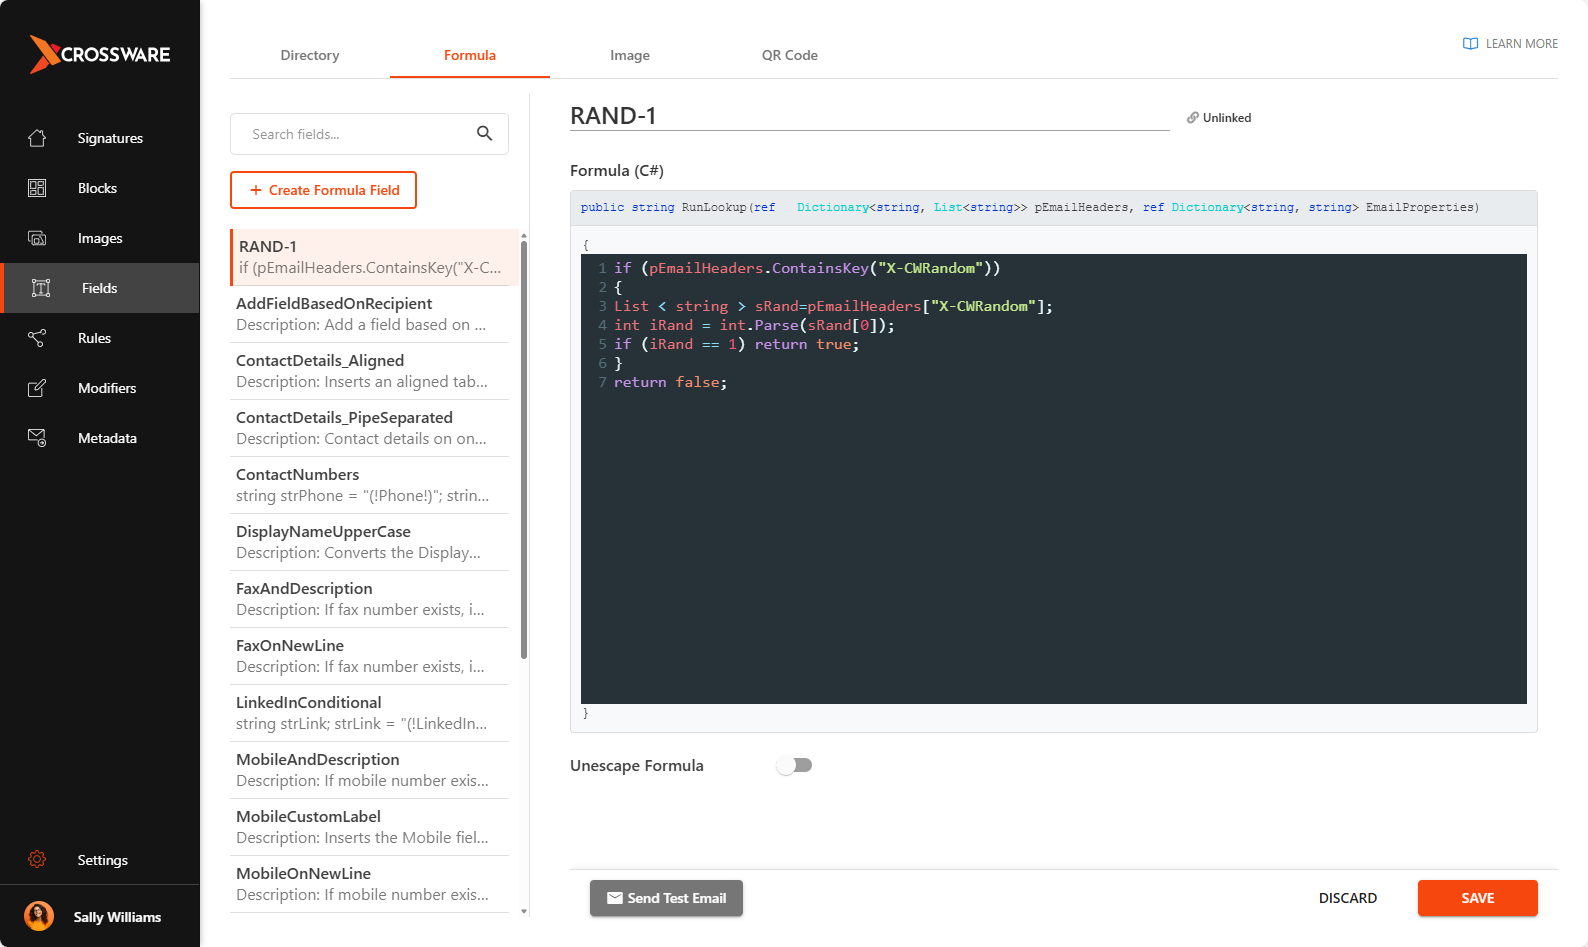Open the LEARN MORE link

(x=1510, y=44)
